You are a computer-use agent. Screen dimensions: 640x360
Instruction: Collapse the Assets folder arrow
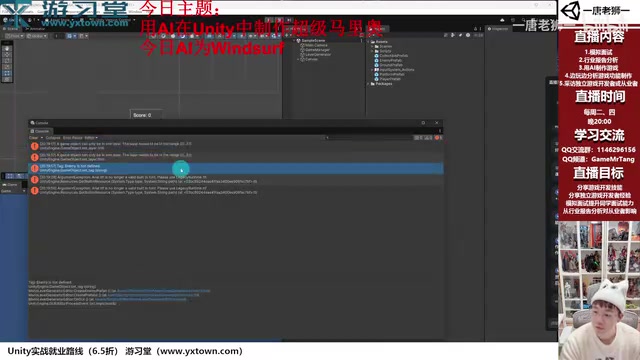click(369, 42)
